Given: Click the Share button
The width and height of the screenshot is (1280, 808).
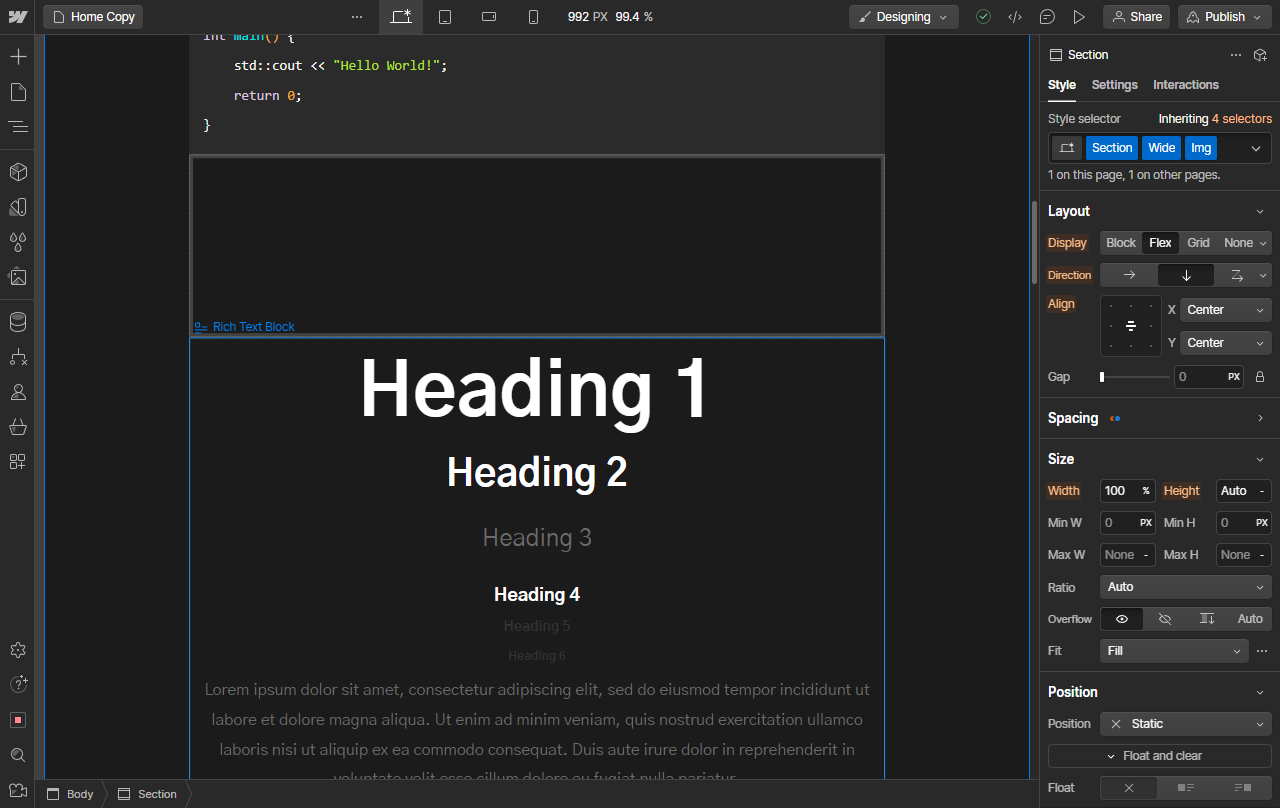Looking at the screenshot, I should tap(1136, 17).
